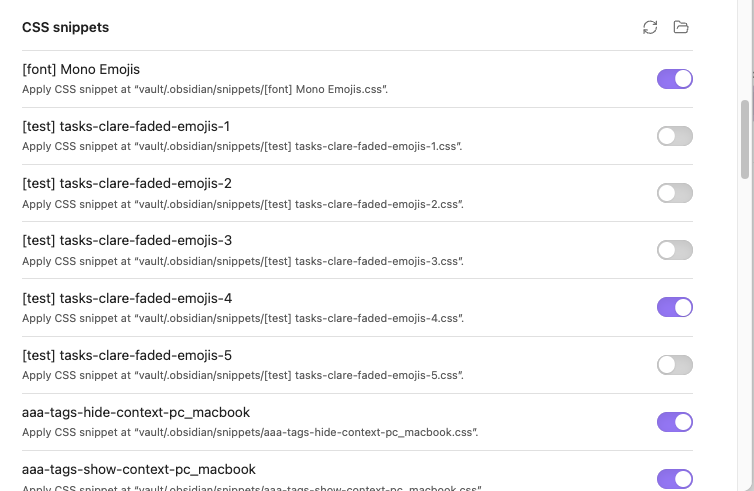
Task: Toggle off aaa-tags-show-context-pc_macbook snippet
Action: pos(675,479)
